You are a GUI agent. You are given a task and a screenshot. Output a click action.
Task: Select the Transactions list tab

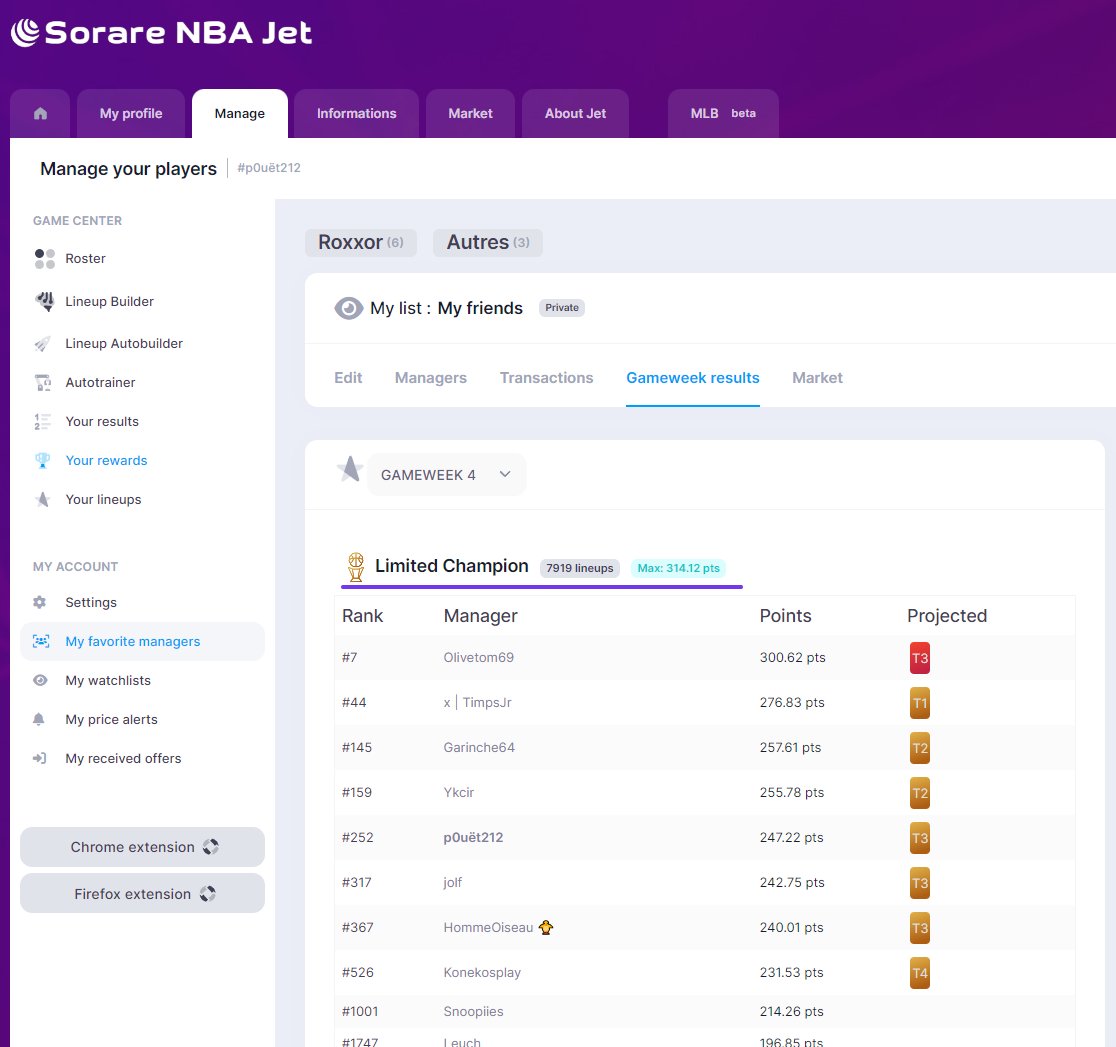[547, 378]
